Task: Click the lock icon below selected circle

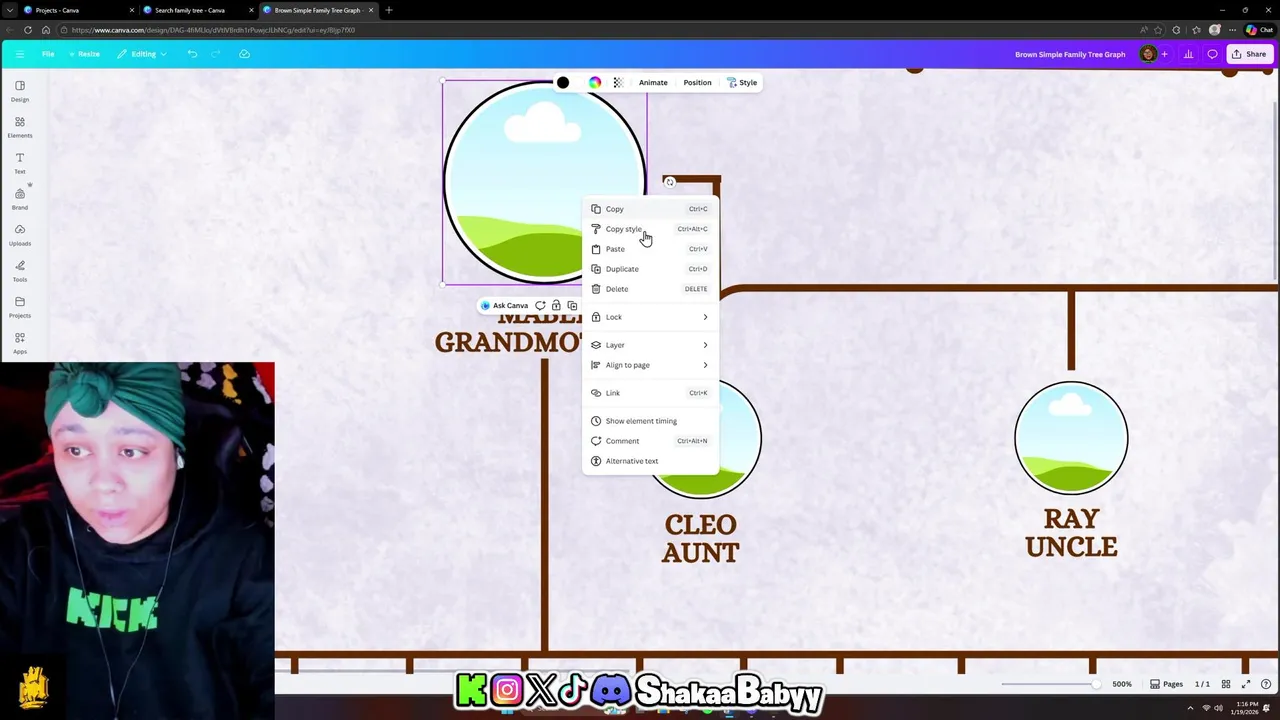Action: tap(556, 306)
